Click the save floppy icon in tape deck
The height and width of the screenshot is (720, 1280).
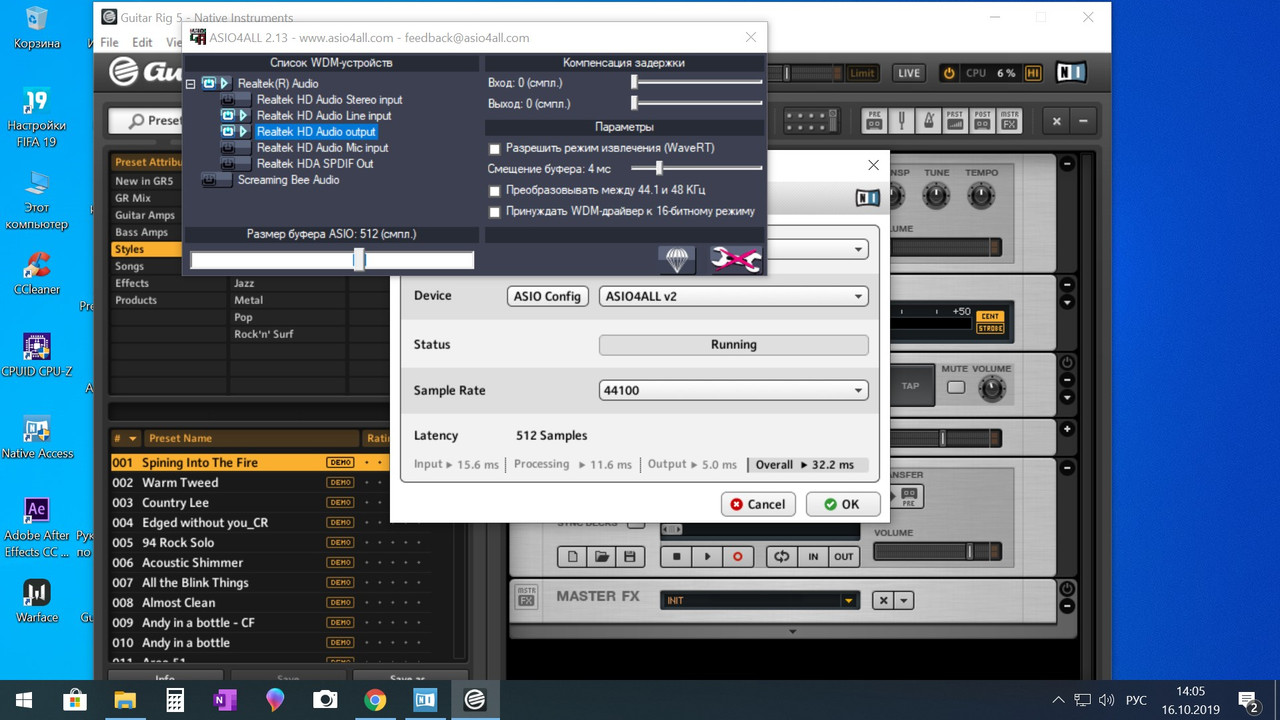629,557
